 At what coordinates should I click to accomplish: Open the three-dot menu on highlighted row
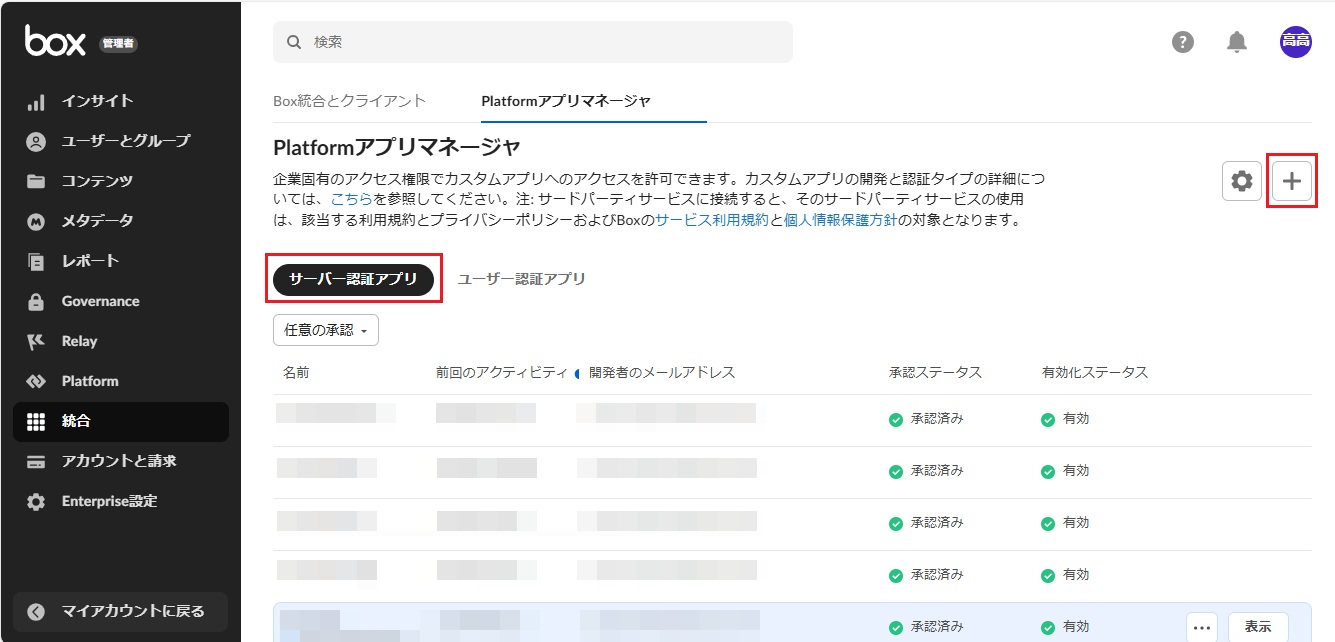coord(1202,627)
